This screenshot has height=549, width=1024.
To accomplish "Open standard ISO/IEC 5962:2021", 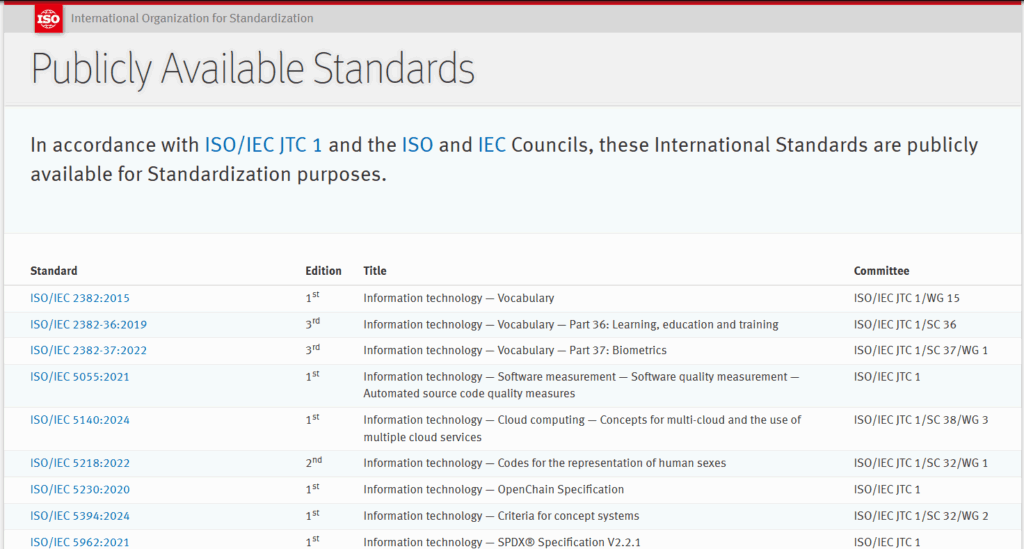I will (80, 542).
